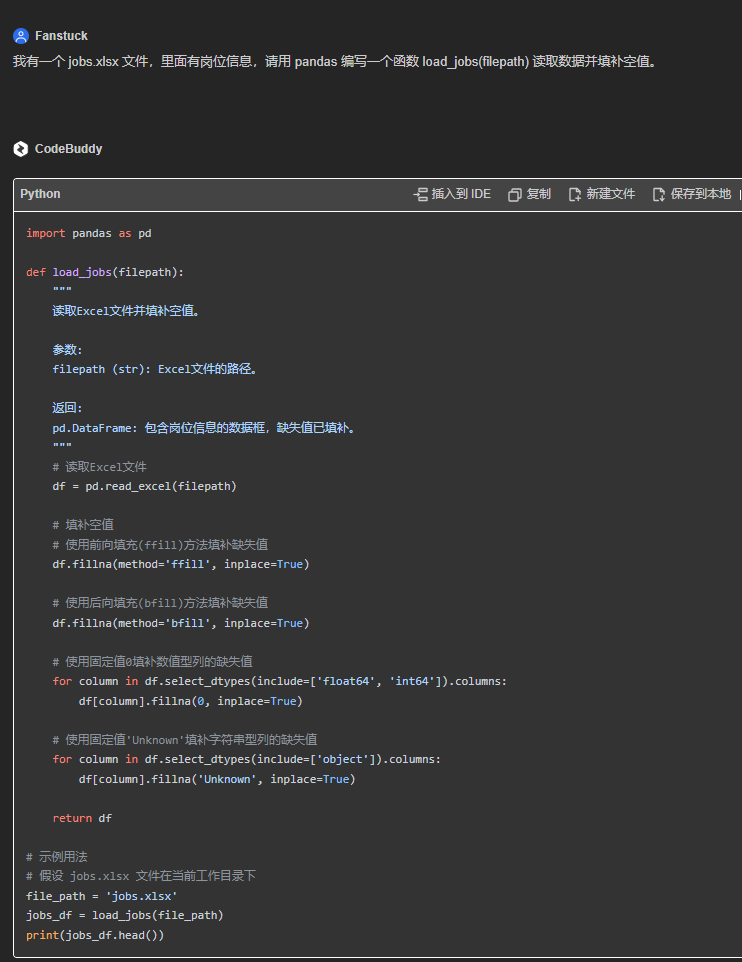Click the comment '# 读取Excel文件'
The image size is (742, 962).
(99, 467)
